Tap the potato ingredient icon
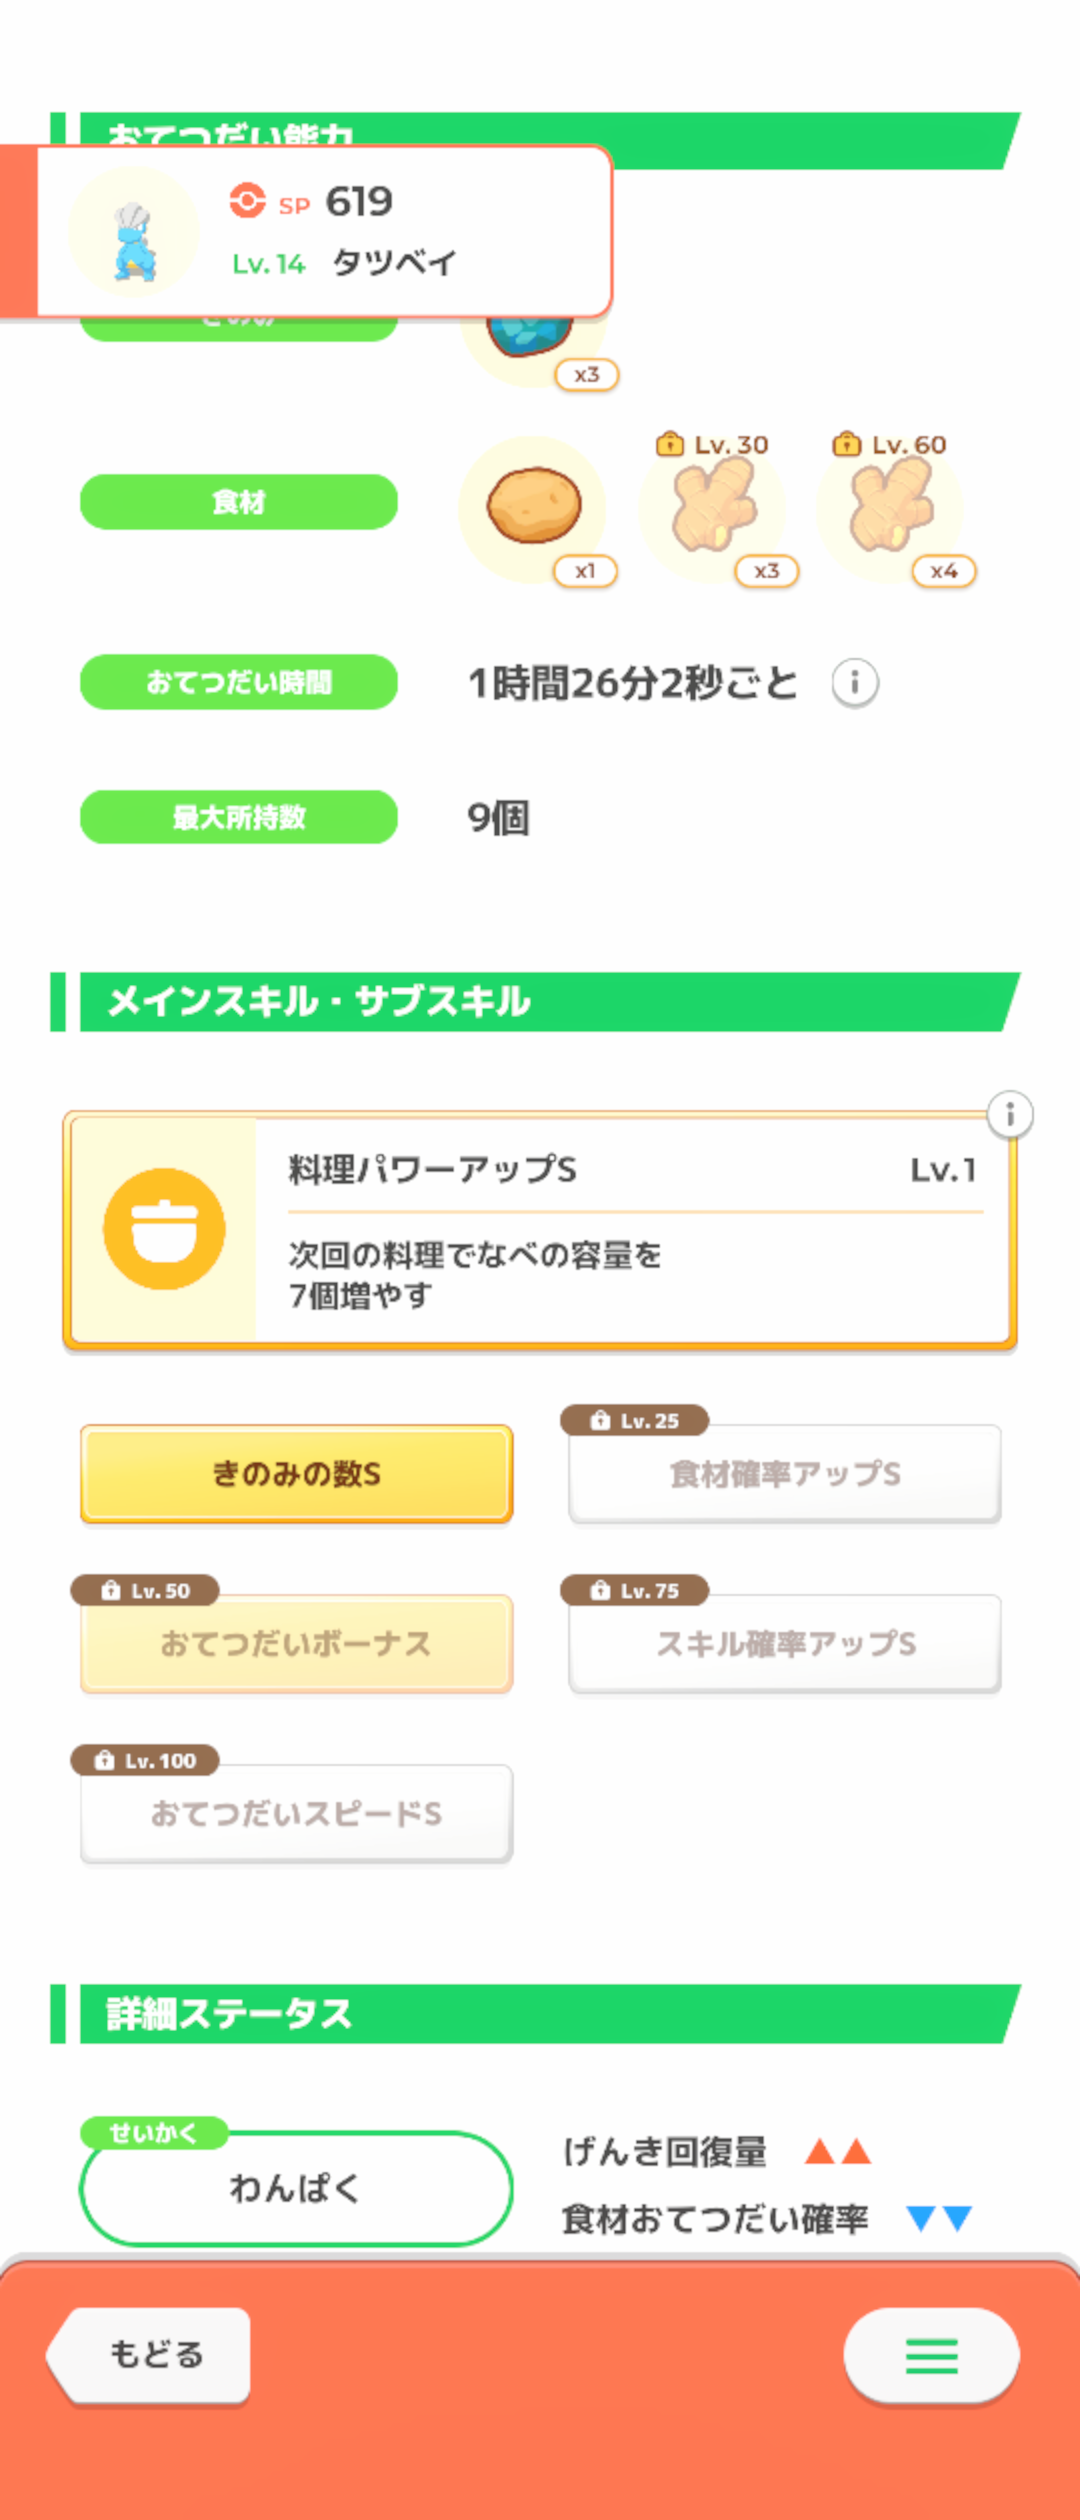 (x=533, y=506)
